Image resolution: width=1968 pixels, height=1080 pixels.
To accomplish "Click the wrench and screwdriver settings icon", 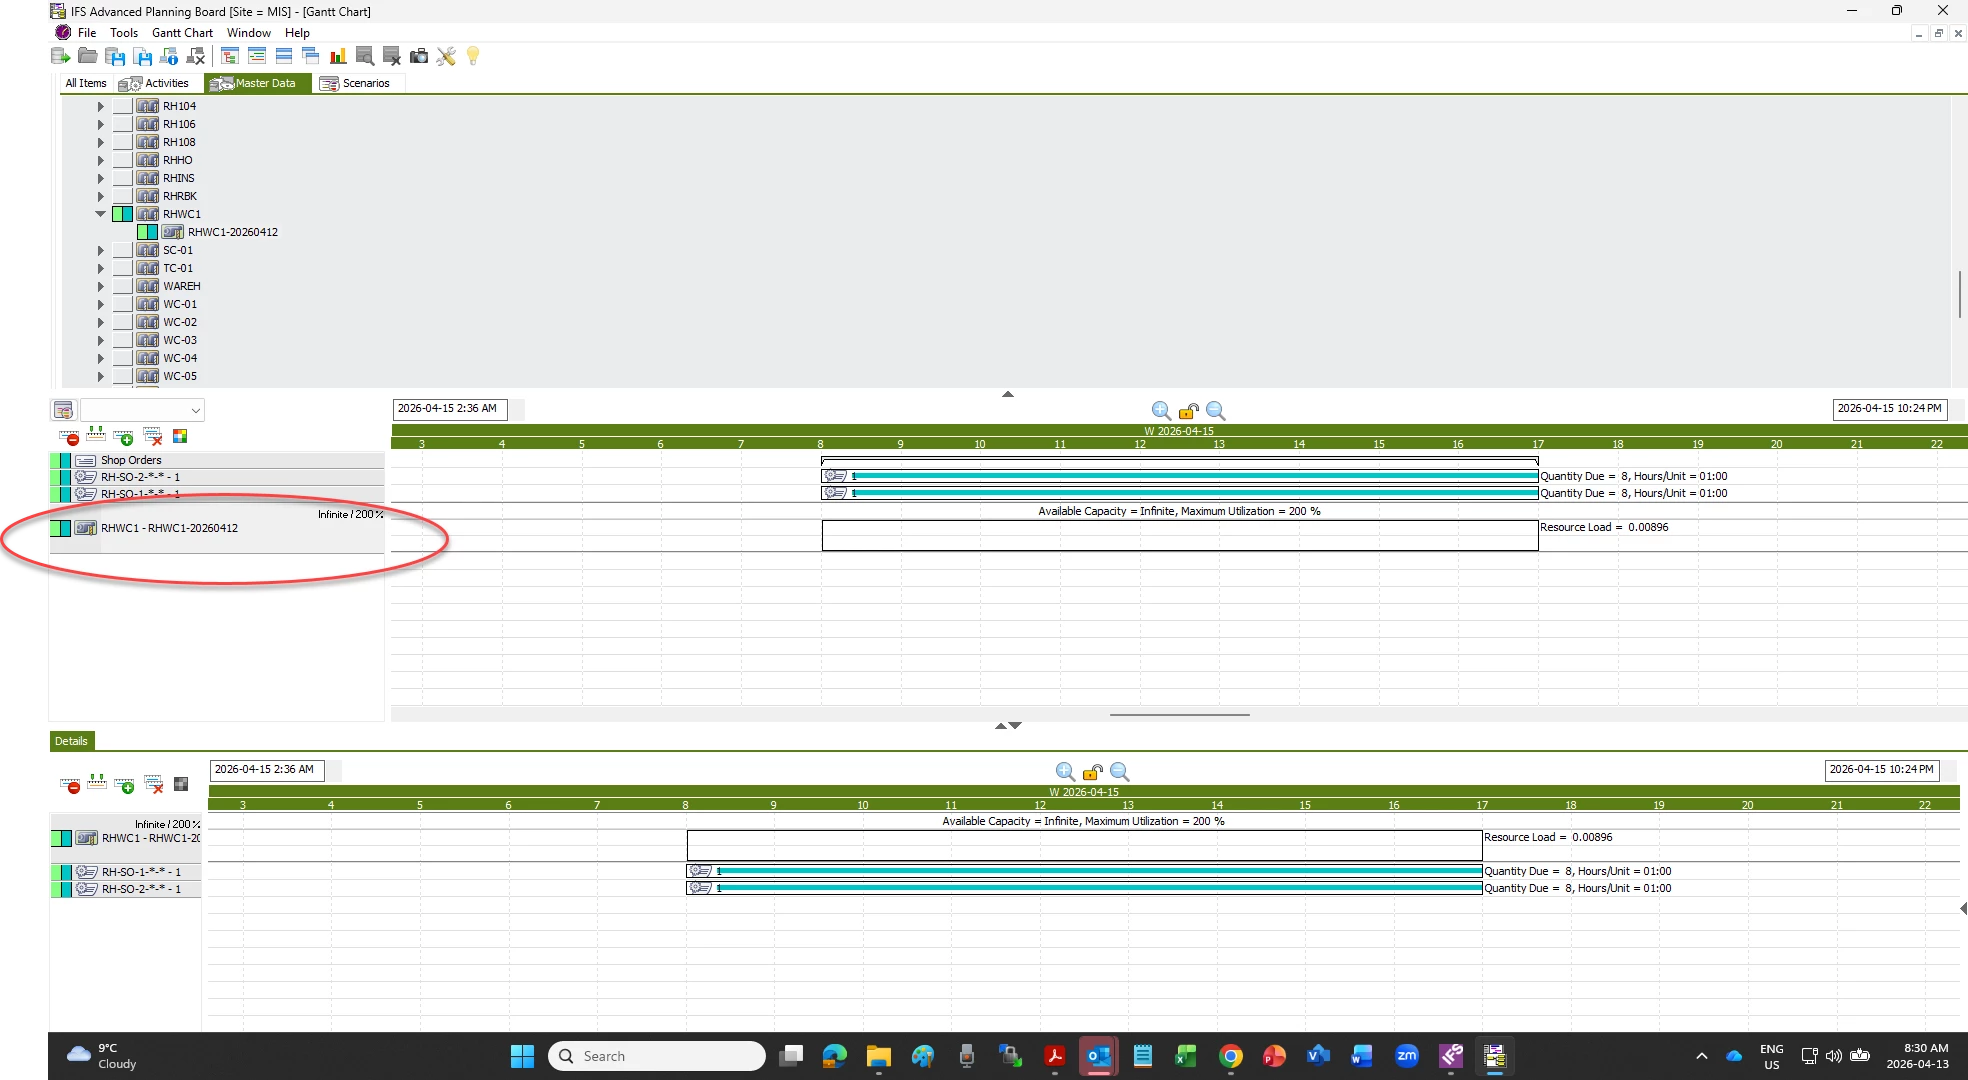I will [x=446, y=56].
